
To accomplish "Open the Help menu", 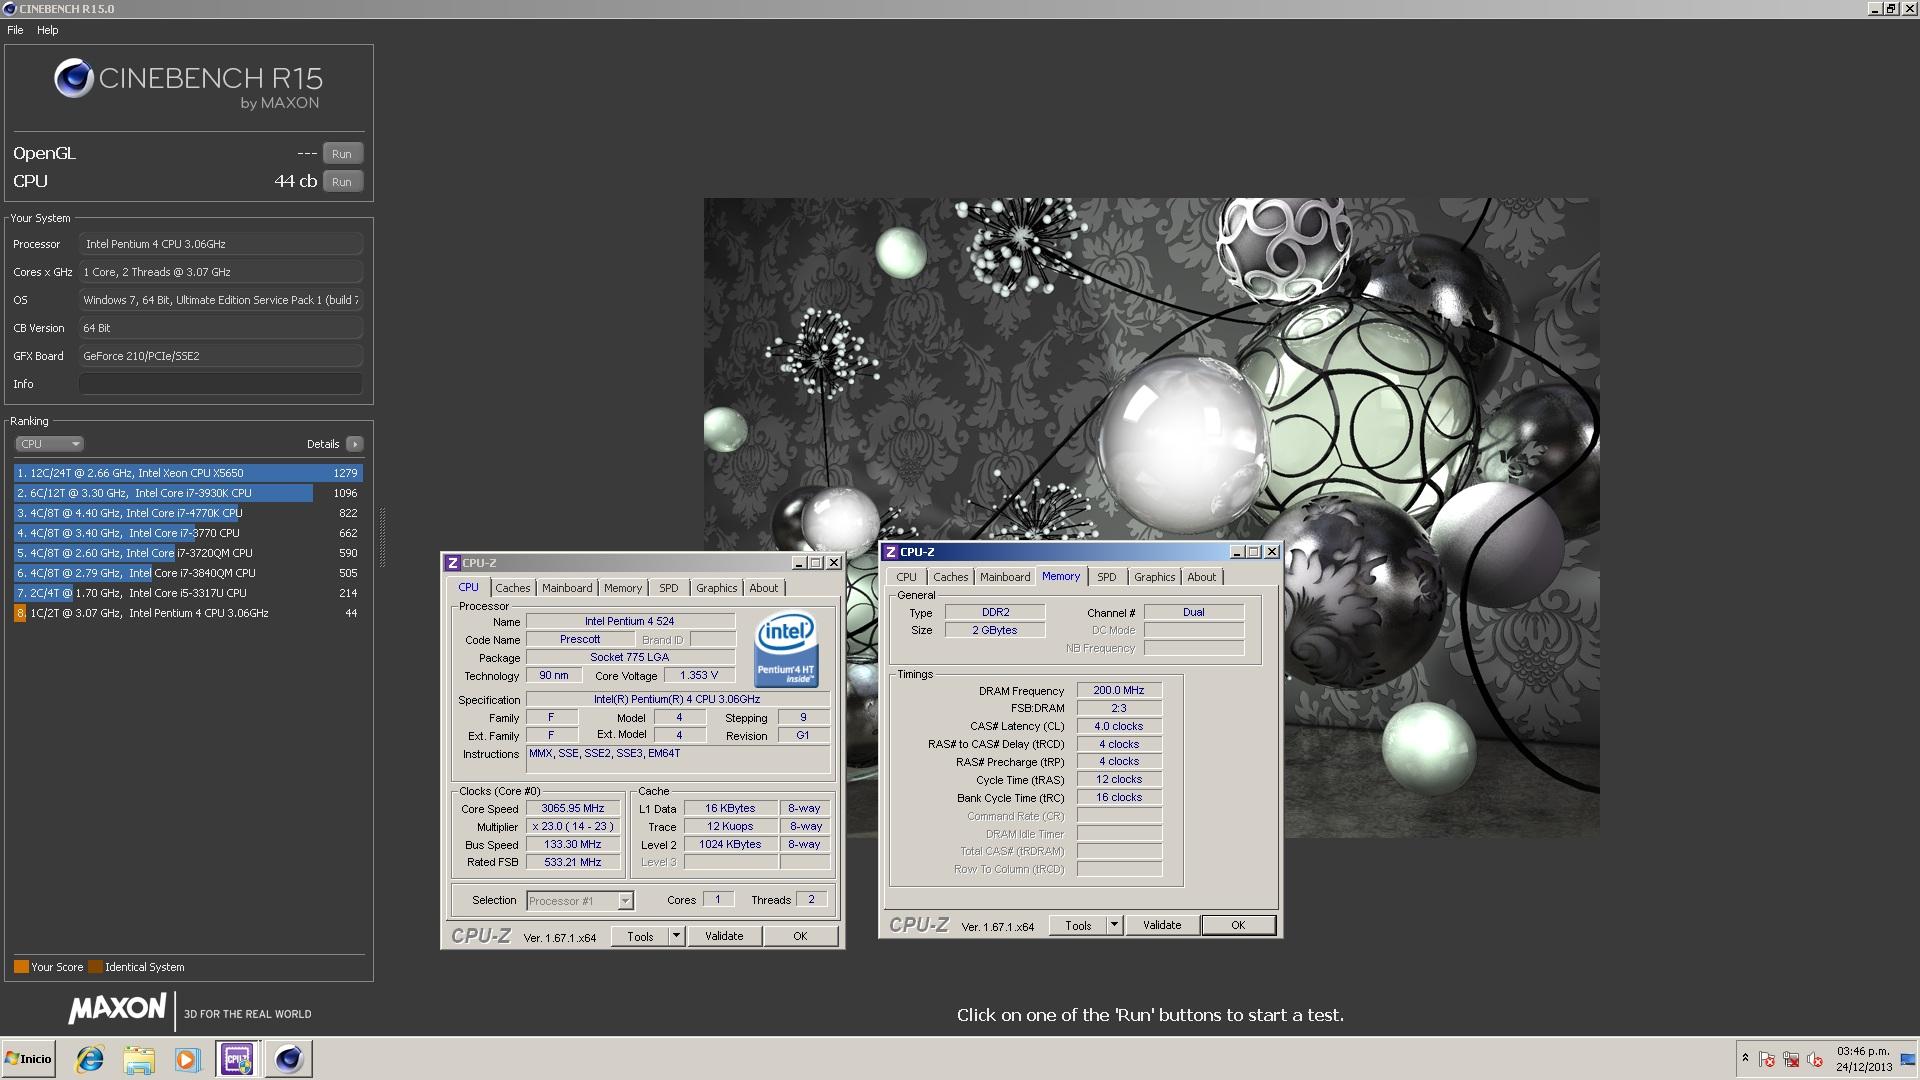I will click(x=48, y=30).
